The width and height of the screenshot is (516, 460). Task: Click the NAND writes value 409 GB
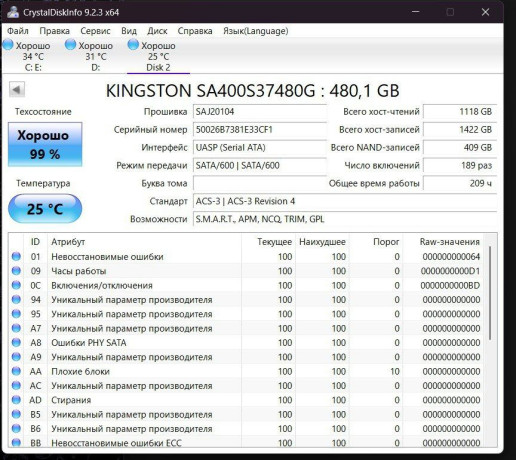pos(460,147)
